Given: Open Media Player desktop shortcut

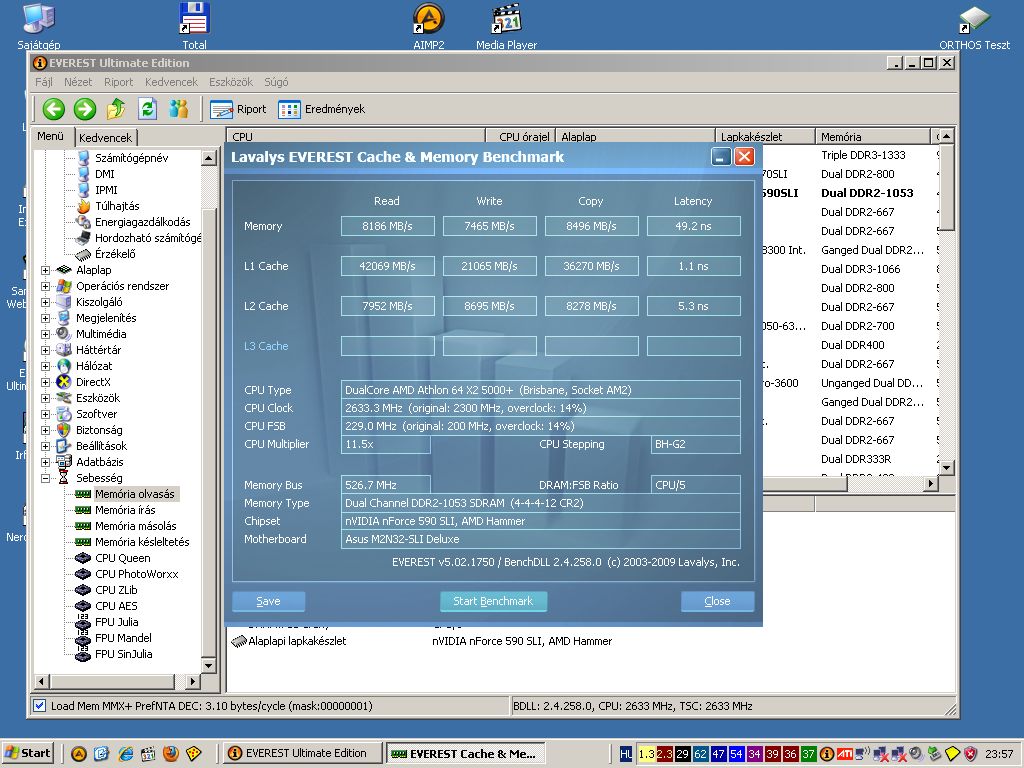Looking at the screenshot, I should [x=506, y=26].
